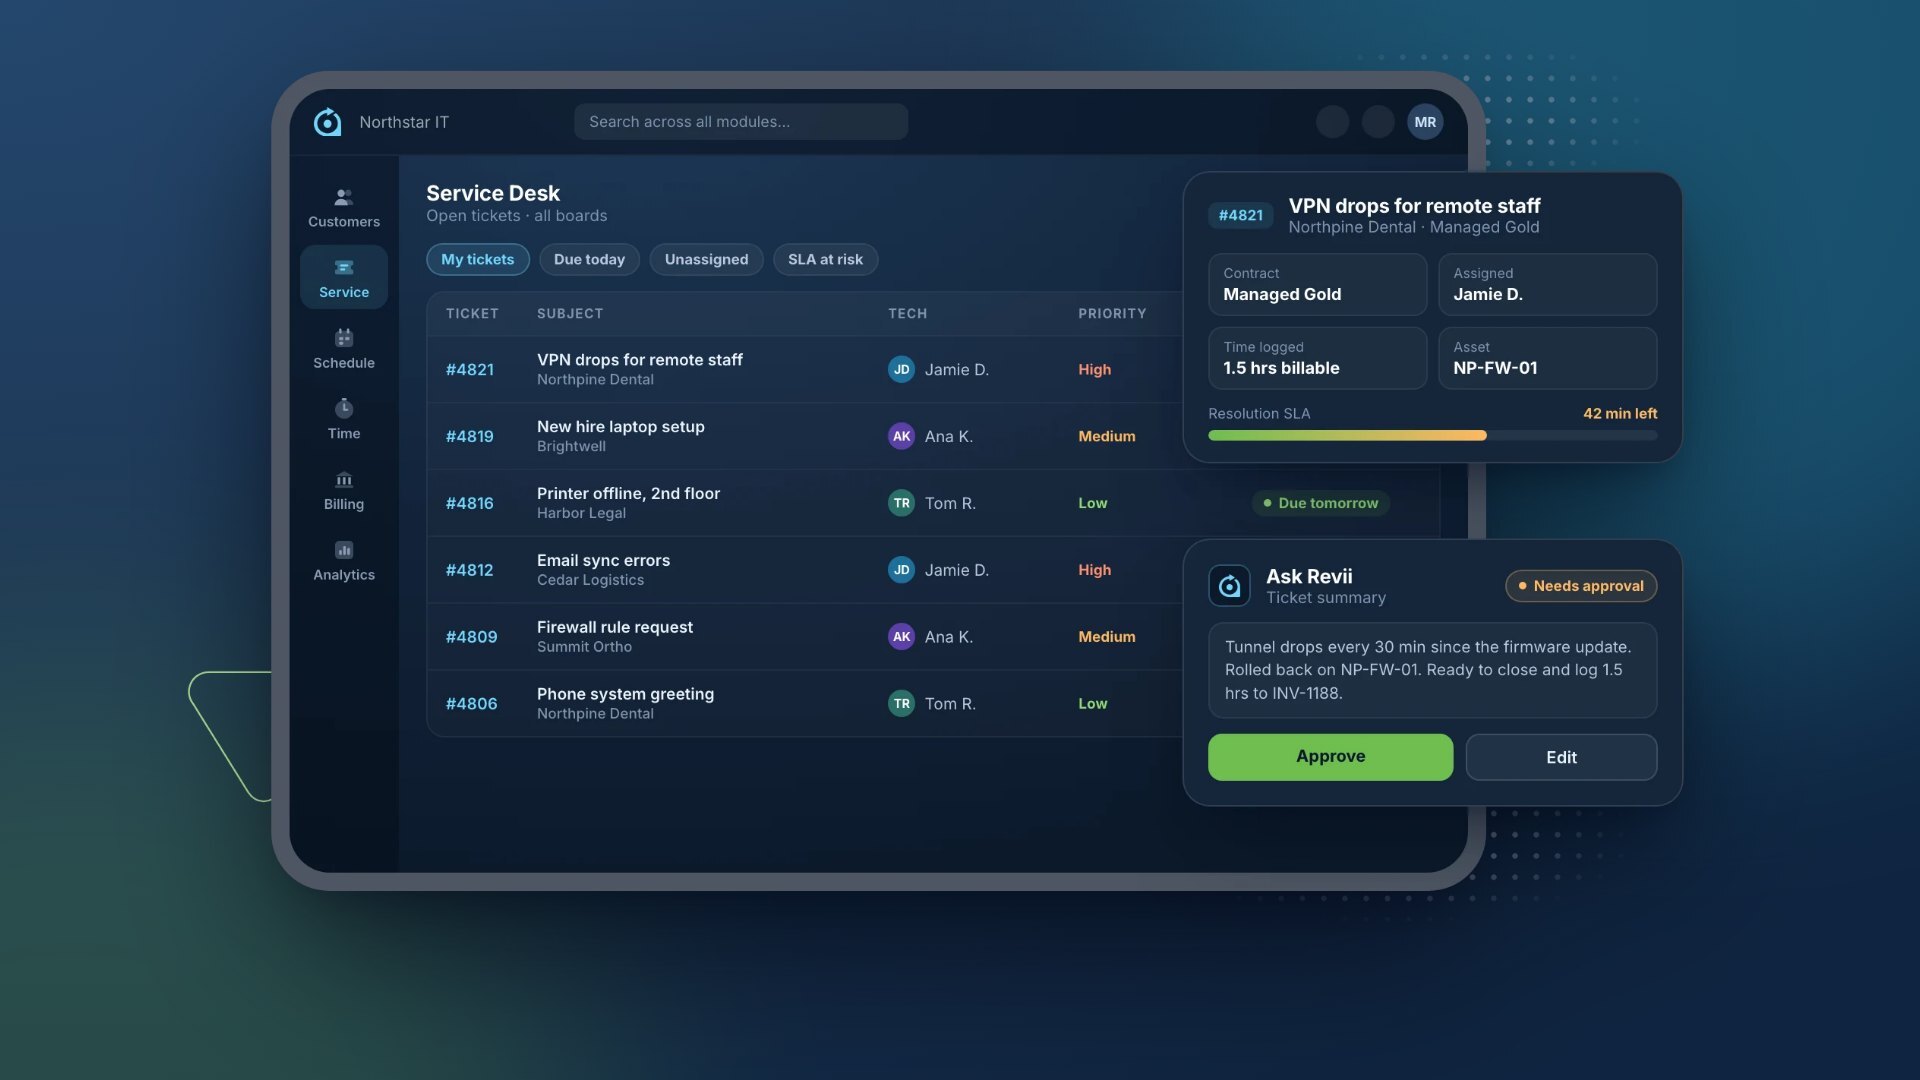
Task: Click the Service Desk page title
Action: pyautogui.click(x=493, y=193)
